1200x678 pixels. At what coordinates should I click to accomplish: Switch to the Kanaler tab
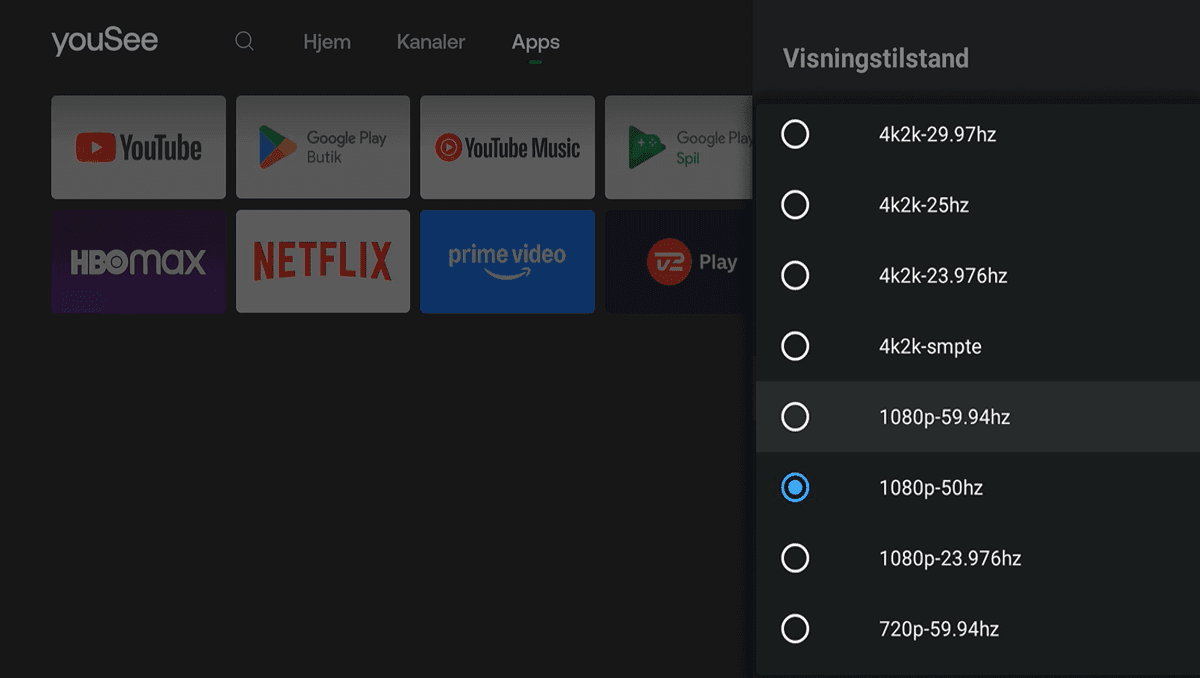tap(431, 42)
